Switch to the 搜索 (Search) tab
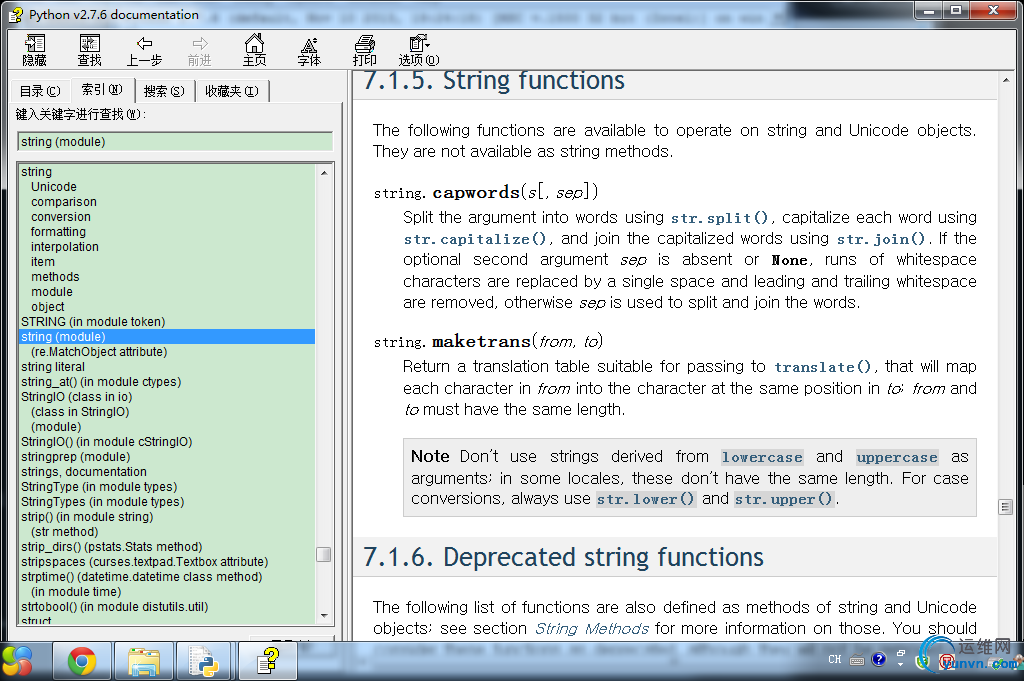 point(164,91)
